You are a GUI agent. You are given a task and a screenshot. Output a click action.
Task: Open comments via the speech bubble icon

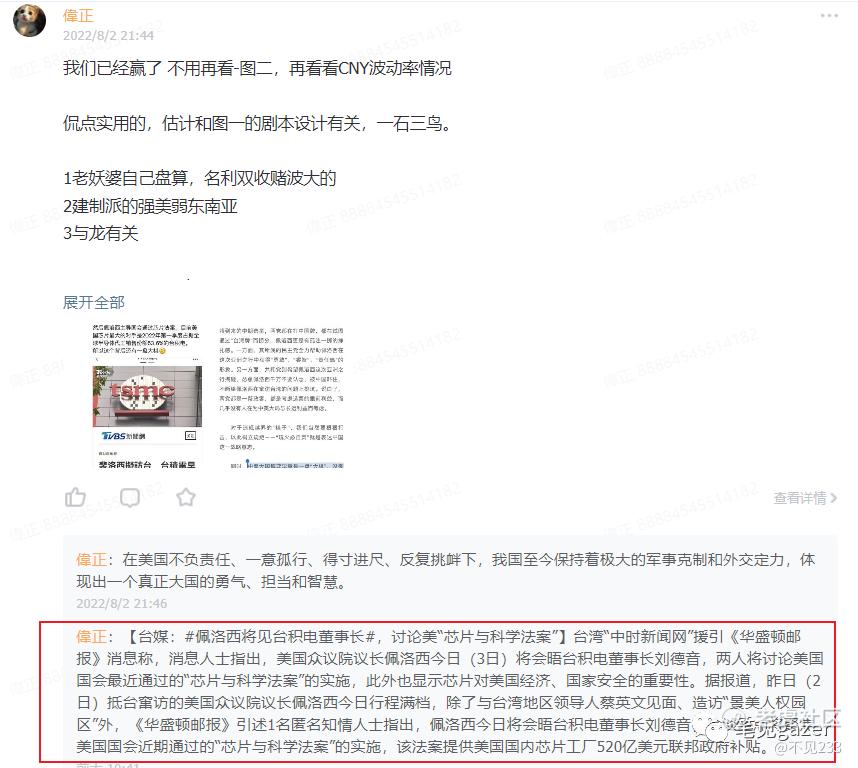click(x=130, y=498)
